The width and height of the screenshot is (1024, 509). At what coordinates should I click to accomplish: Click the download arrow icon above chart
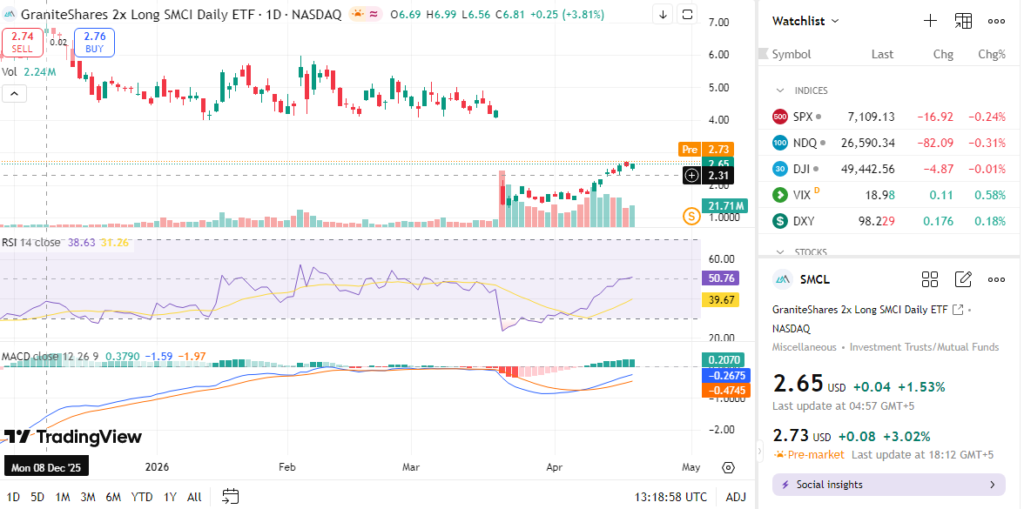(663, 14)
